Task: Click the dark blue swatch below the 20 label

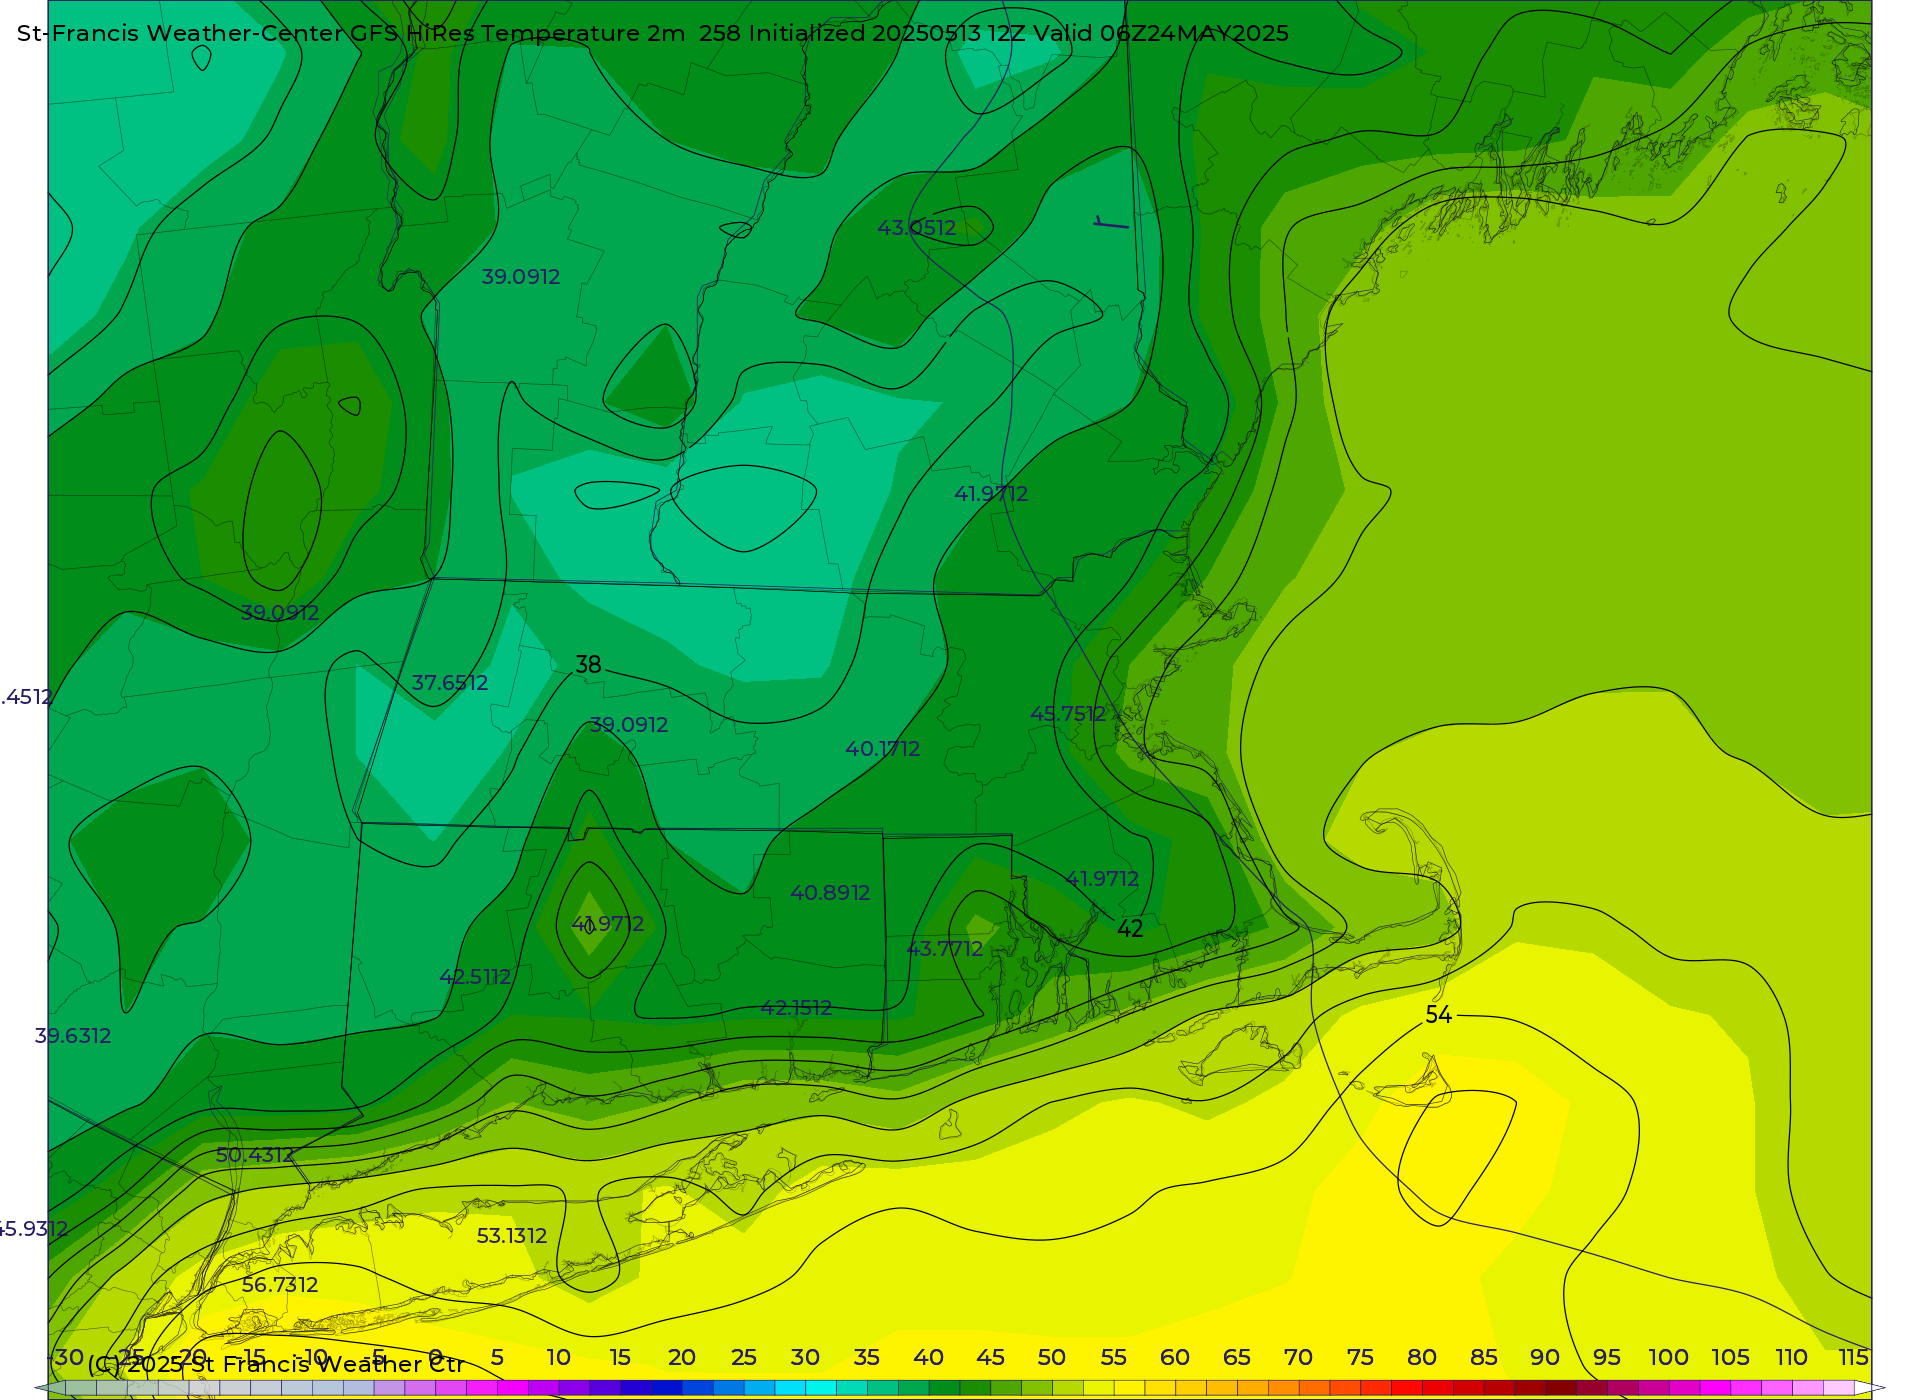Action: pos(666,1388)
